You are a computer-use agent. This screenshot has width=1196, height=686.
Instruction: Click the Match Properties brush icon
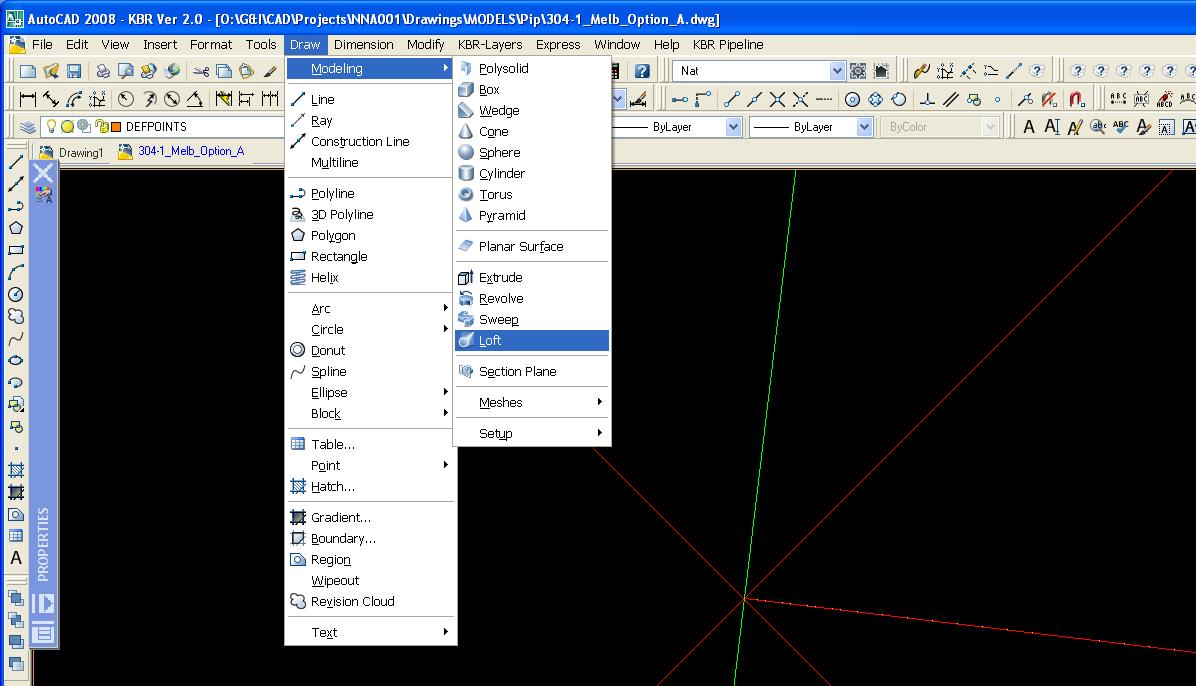click(x=269, y=71)
